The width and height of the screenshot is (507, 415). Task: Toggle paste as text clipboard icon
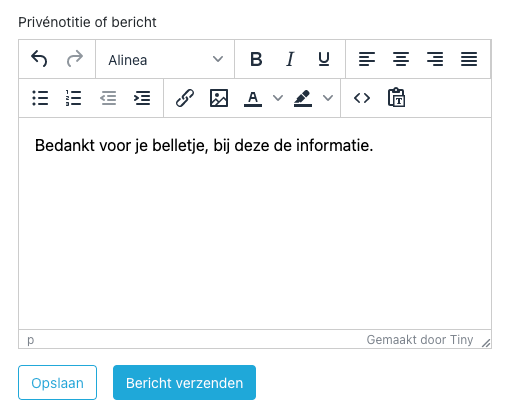click(396, 98)
